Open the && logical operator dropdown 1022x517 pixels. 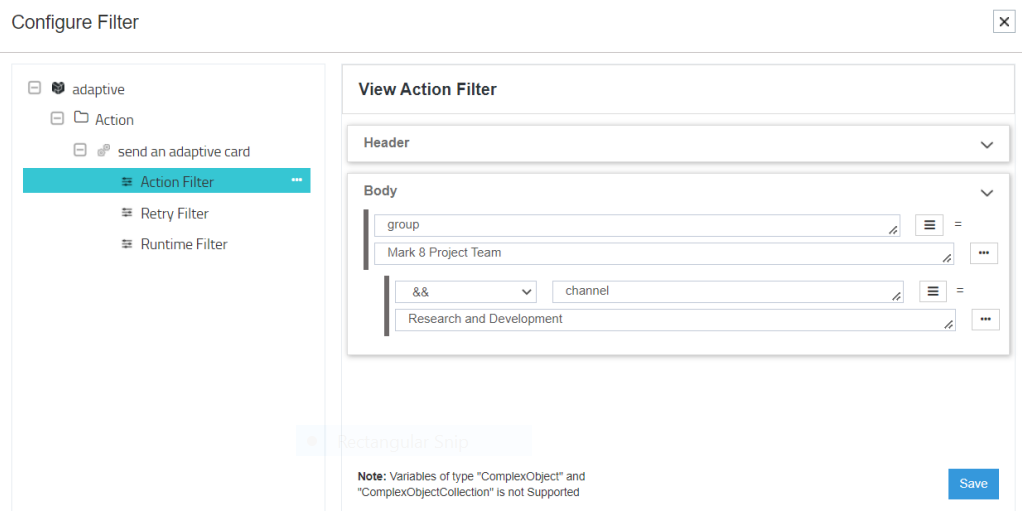(x=466, y=291)
